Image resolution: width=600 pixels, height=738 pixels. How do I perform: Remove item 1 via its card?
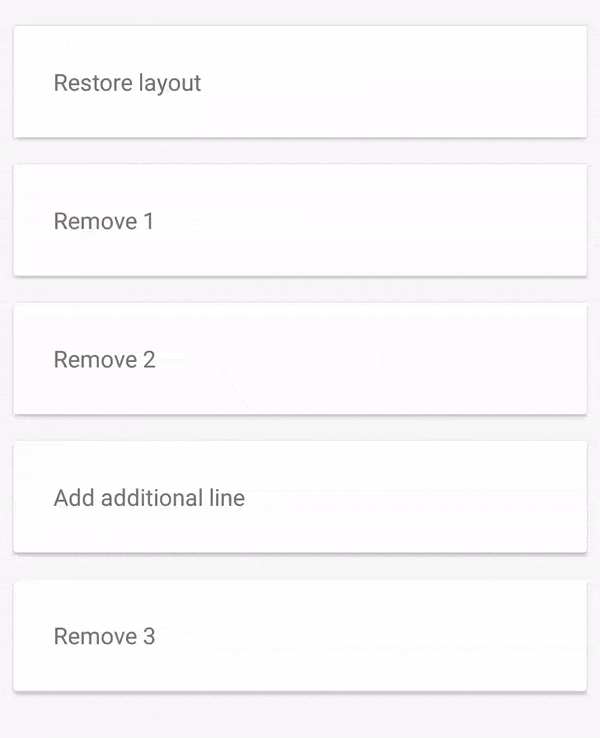pos(300,220)
